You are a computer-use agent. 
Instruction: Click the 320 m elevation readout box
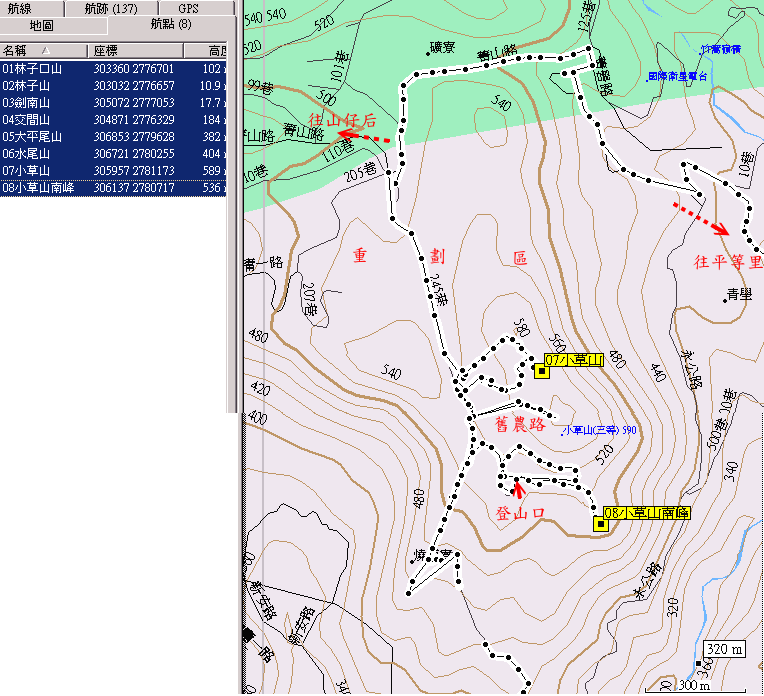[726, 649]
